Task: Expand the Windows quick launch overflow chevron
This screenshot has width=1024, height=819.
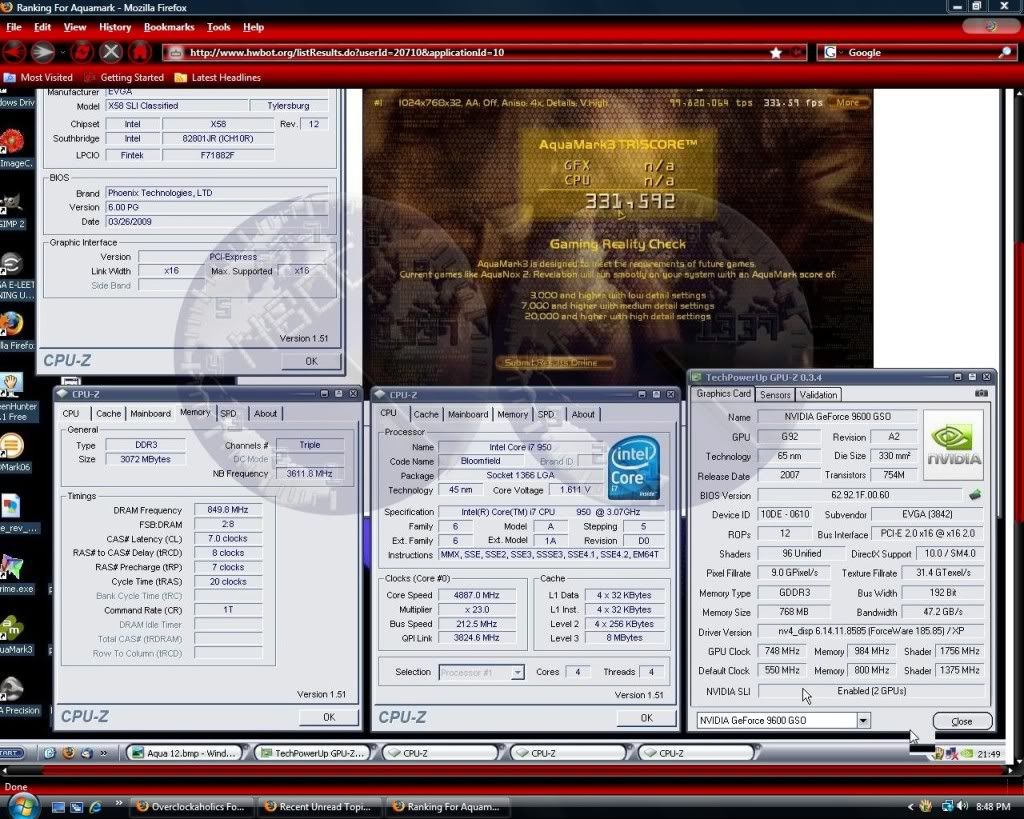Action: coord(119,803)
